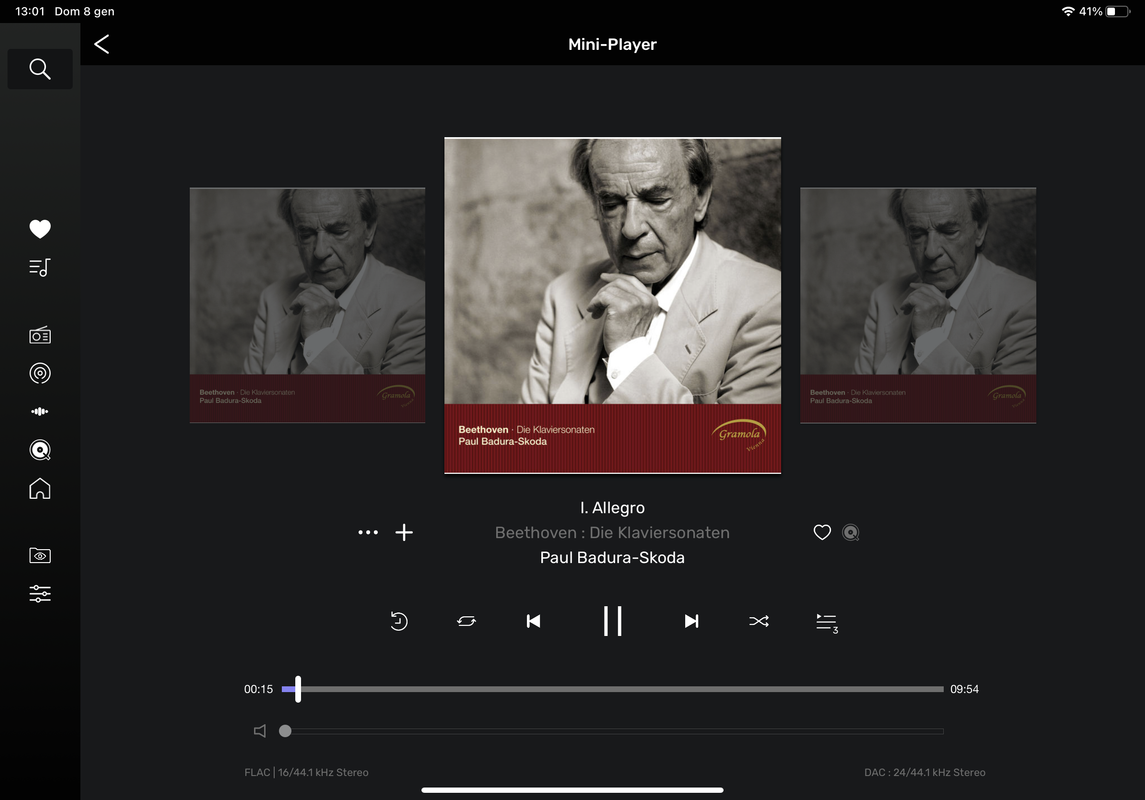Open Favorites via the sidebar heart icon
The width and height of the screenshot is (1145, 800).
click(x=40, y=229)
